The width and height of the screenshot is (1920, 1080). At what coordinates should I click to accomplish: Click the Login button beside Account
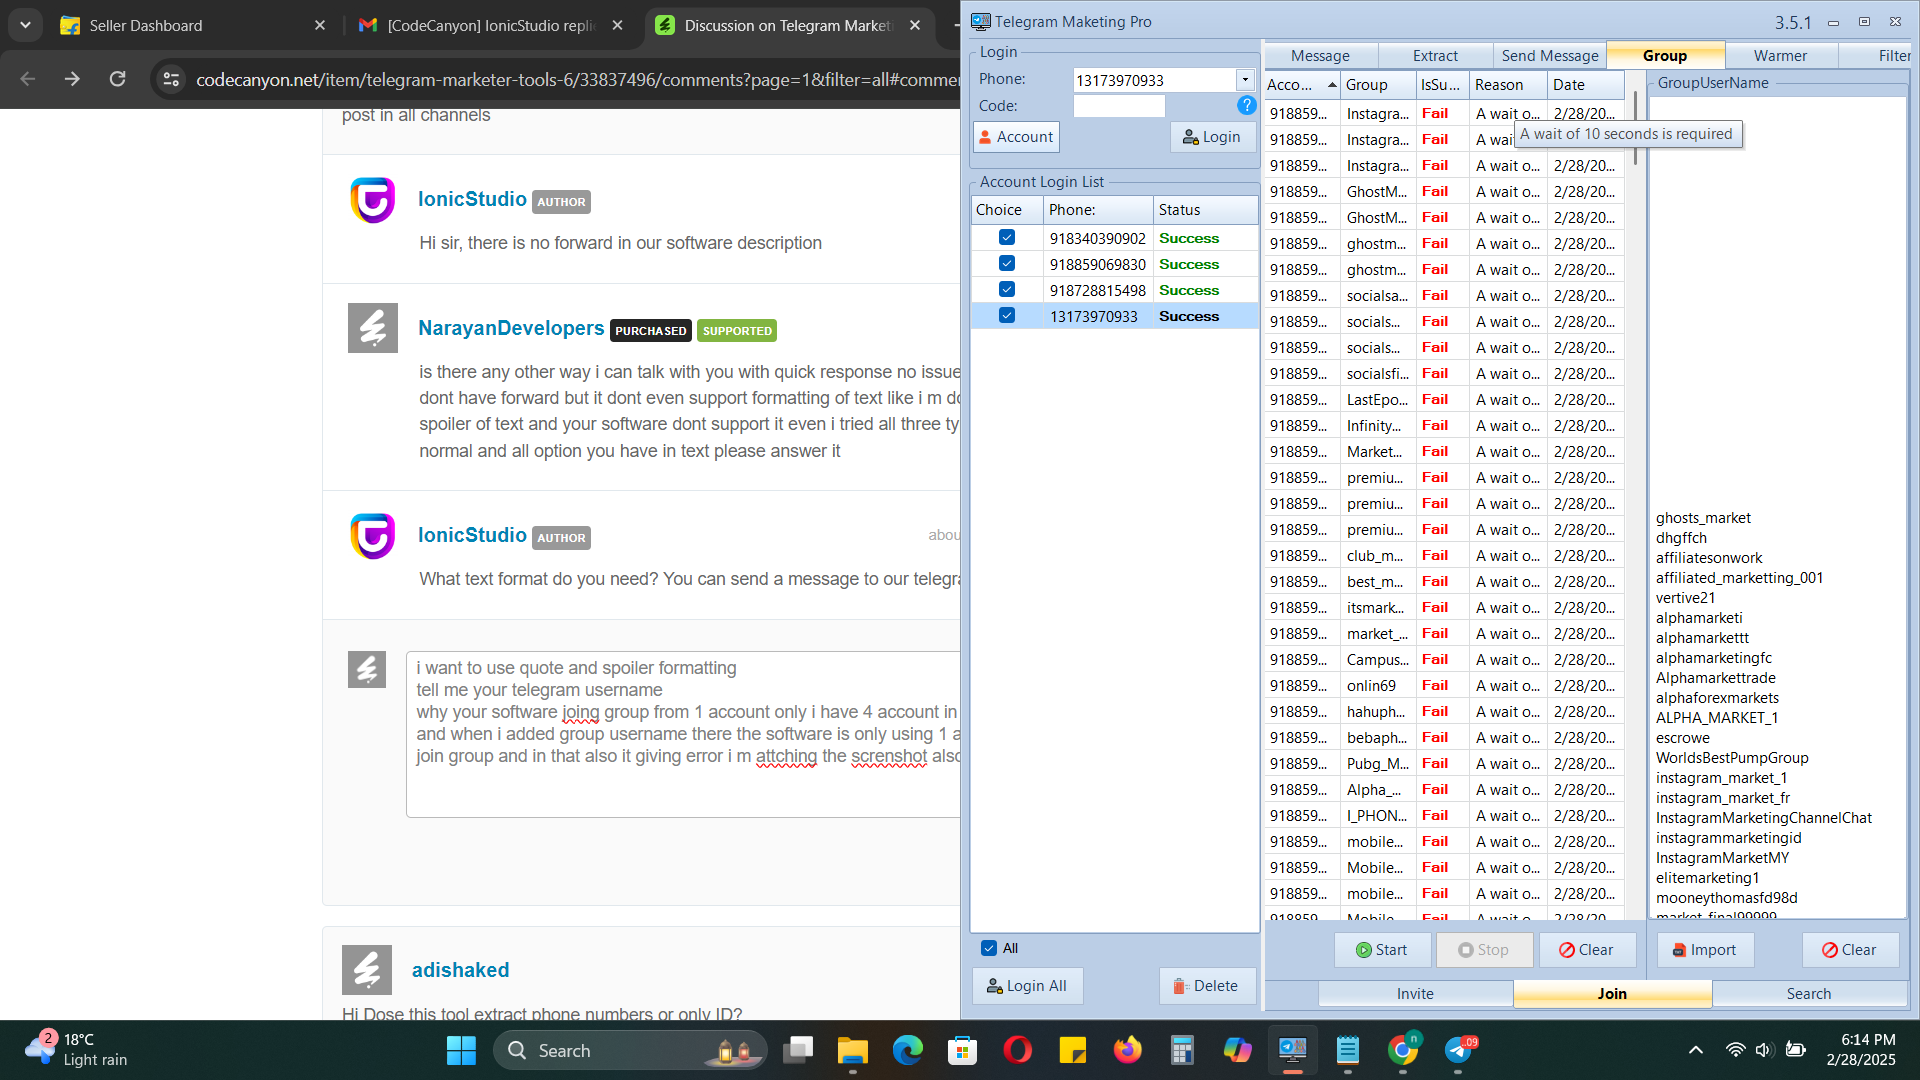1212,137
